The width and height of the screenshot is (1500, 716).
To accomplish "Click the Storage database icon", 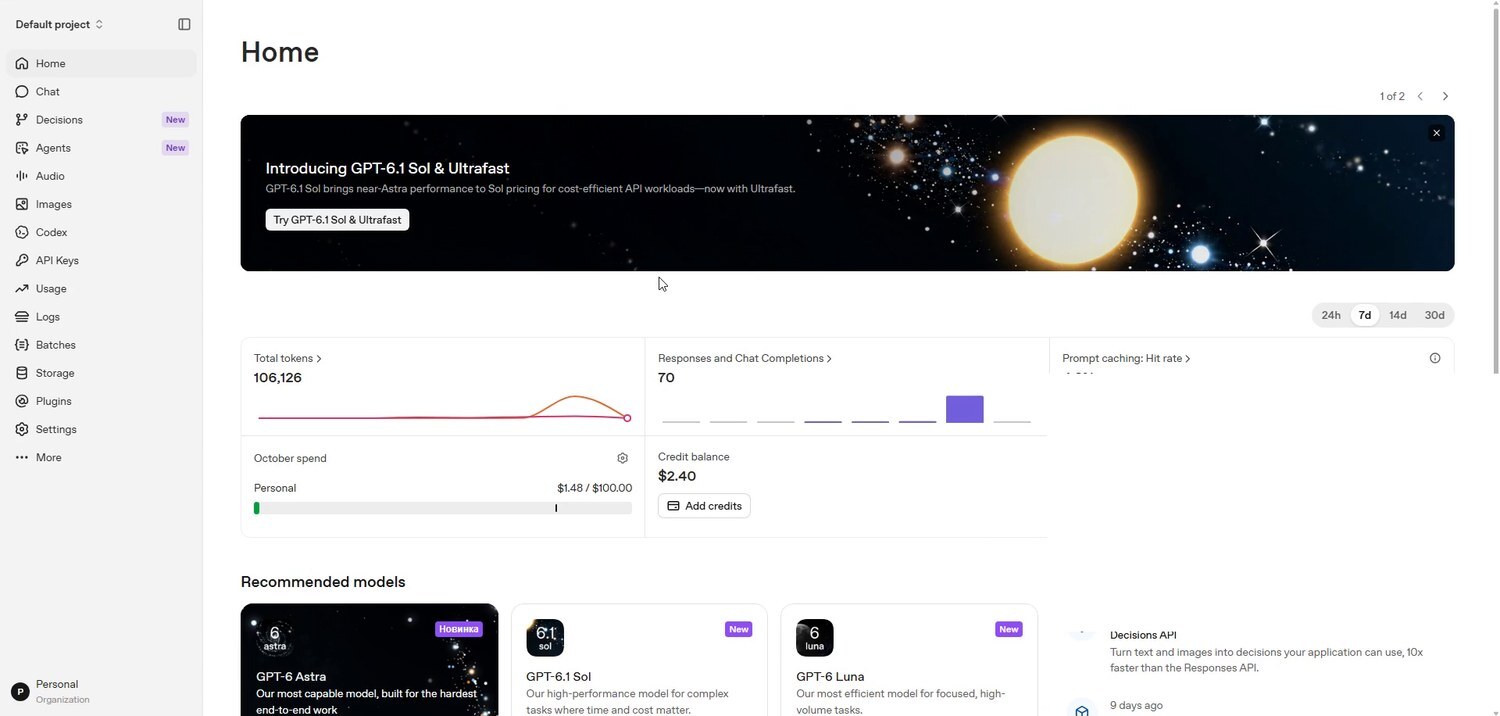I will click(x=22, y=372).
